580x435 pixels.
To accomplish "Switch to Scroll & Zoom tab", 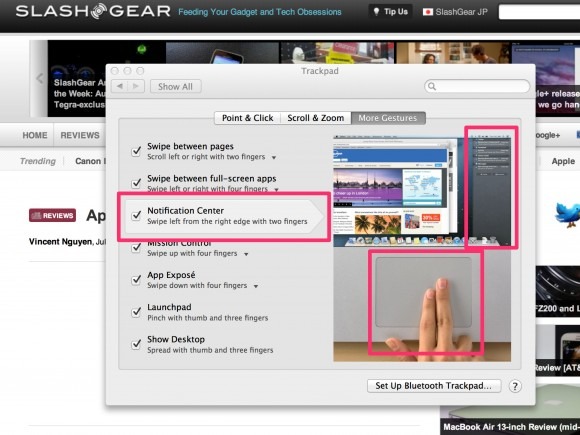I will tap(316, 118).
